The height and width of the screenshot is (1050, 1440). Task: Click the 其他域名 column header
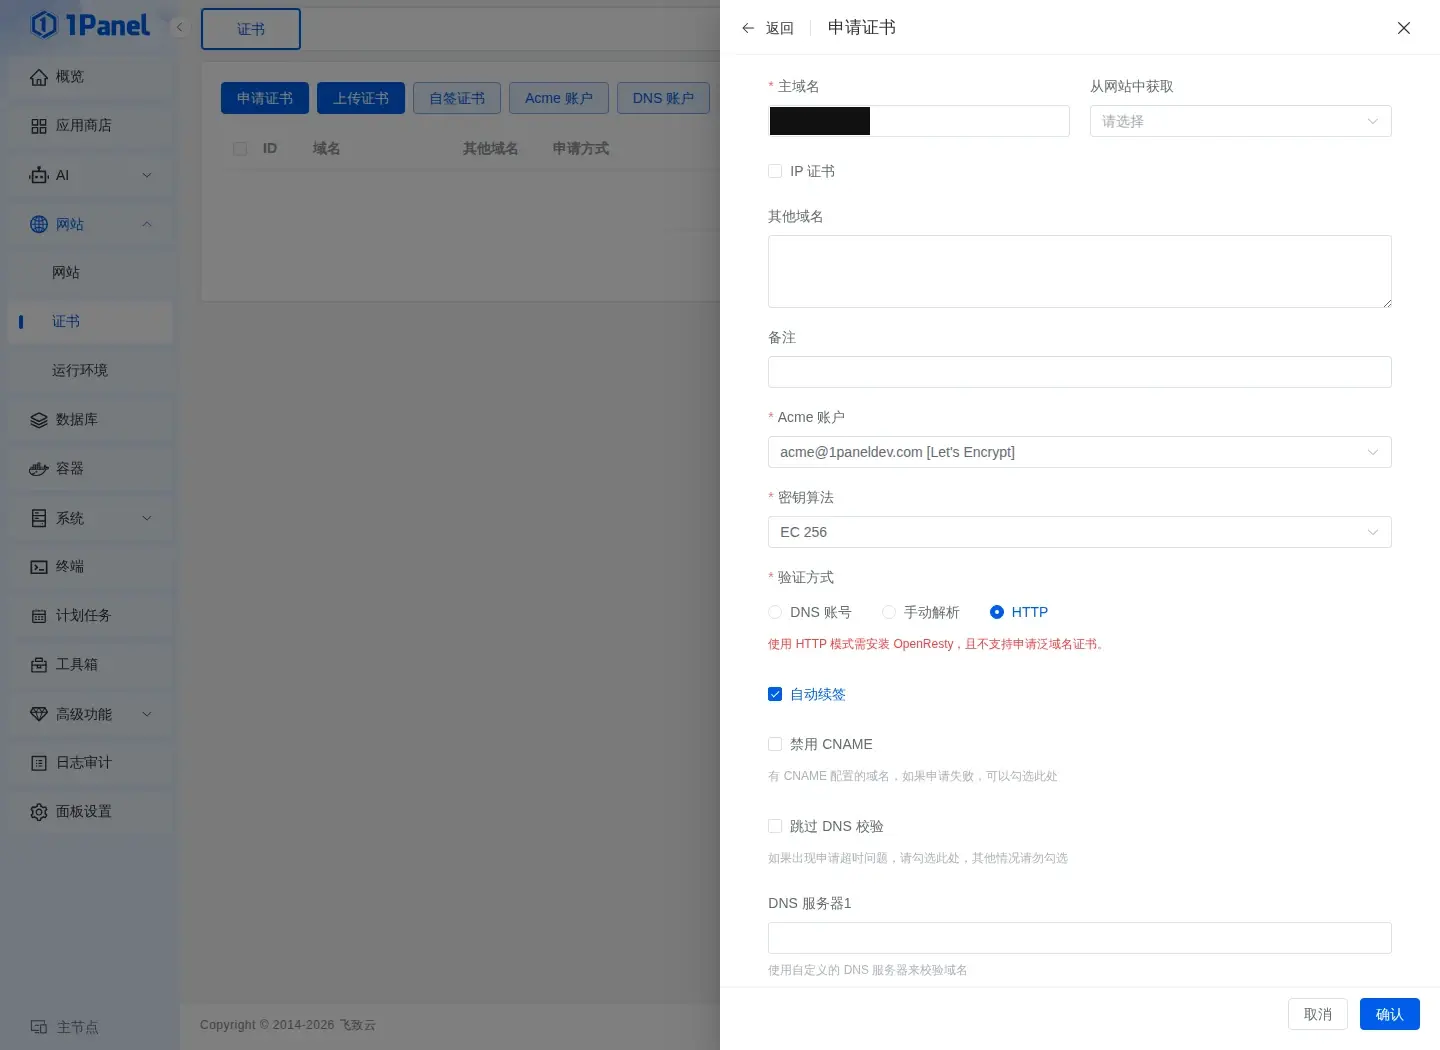pos(491,148)
